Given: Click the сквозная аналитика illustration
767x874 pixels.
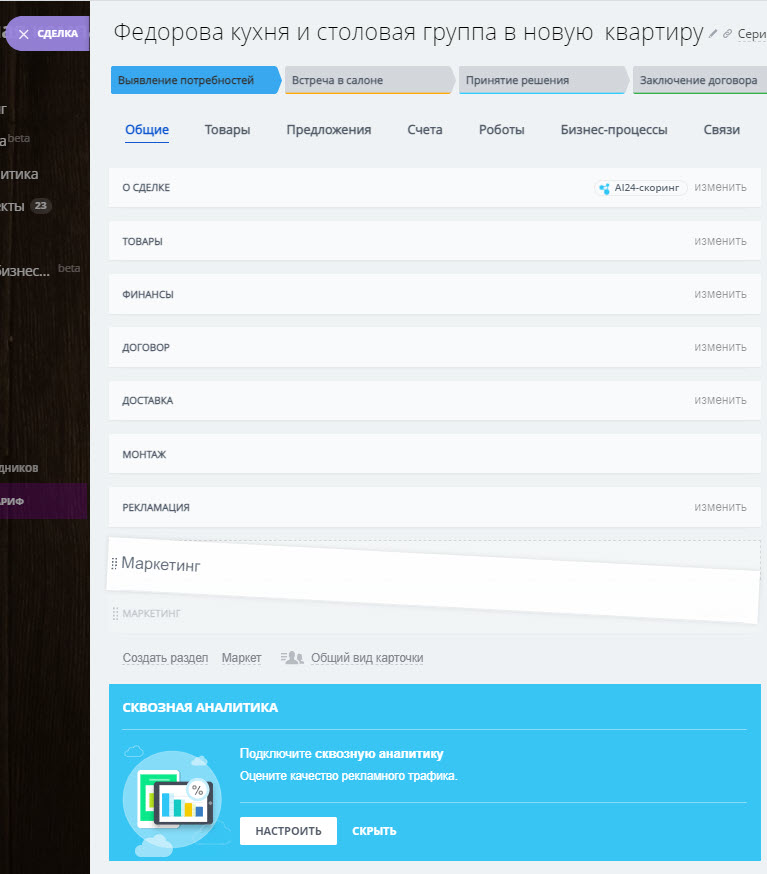Looking at the screenshot, I should click(x=174, y=800).
